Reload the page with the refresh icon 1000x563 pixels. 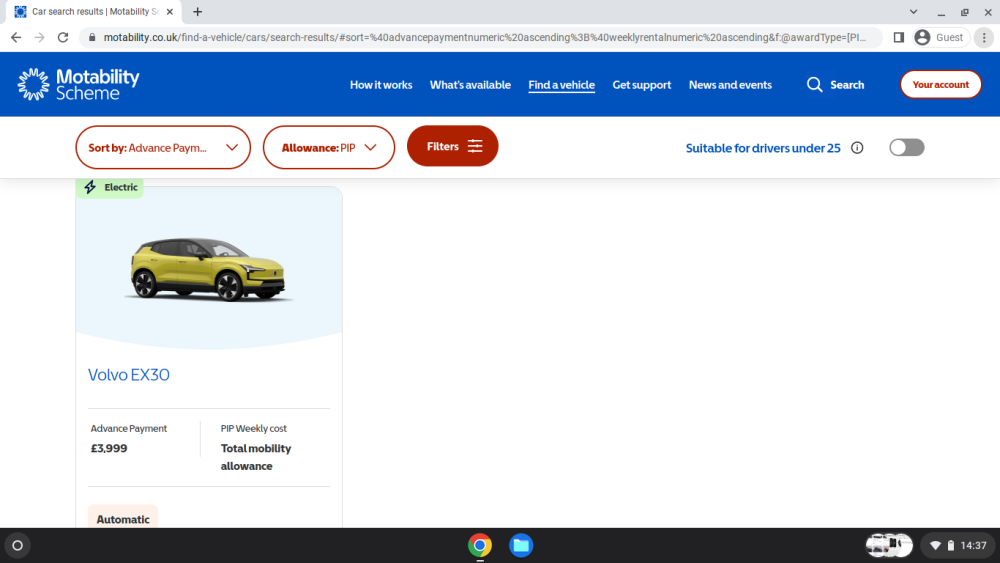coord(62,38)
